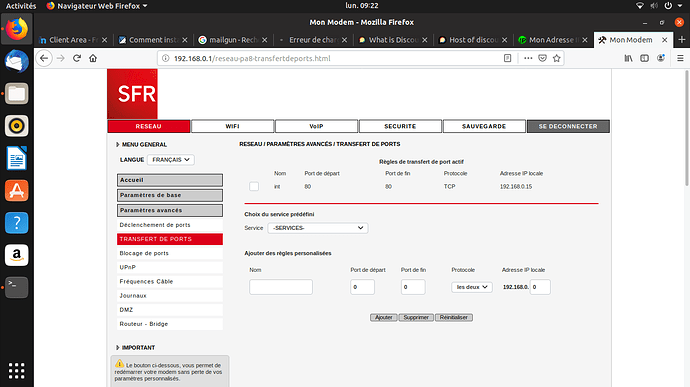Image resolution: width=690 pixels, height=387 pixels.
Task: Switch to the WIFI tab
Action: click(x=232, y=126)
